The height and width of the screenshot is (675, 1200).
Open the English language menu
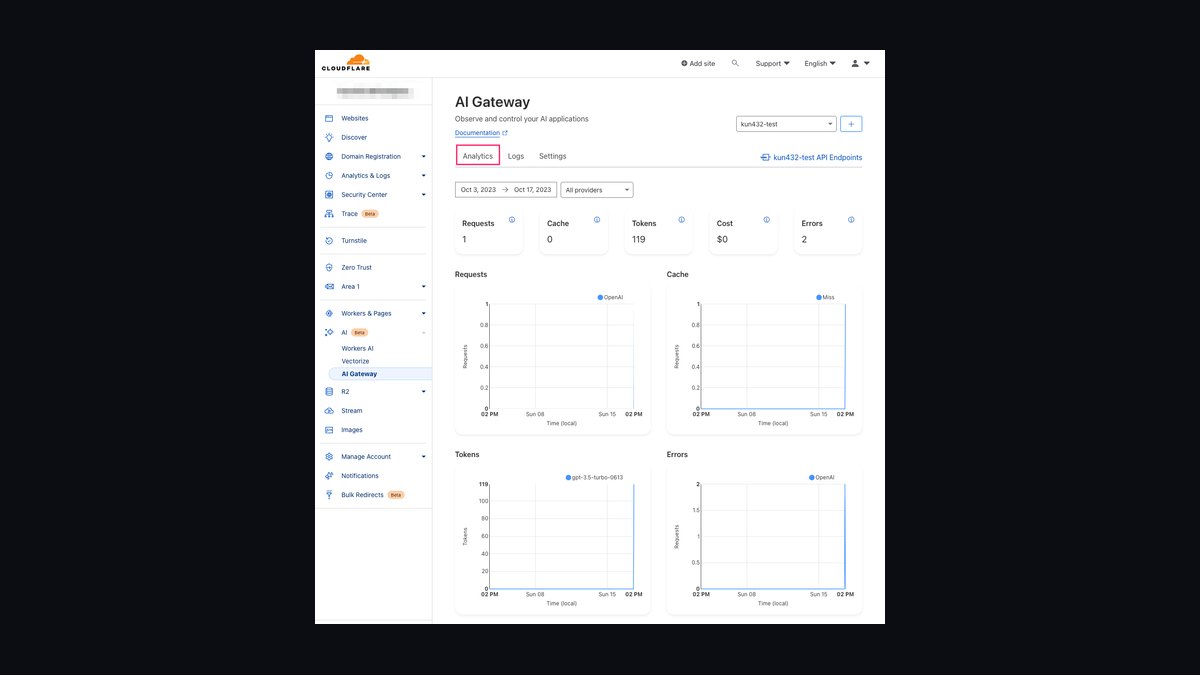pyautogui.click(x=820, y=63)
